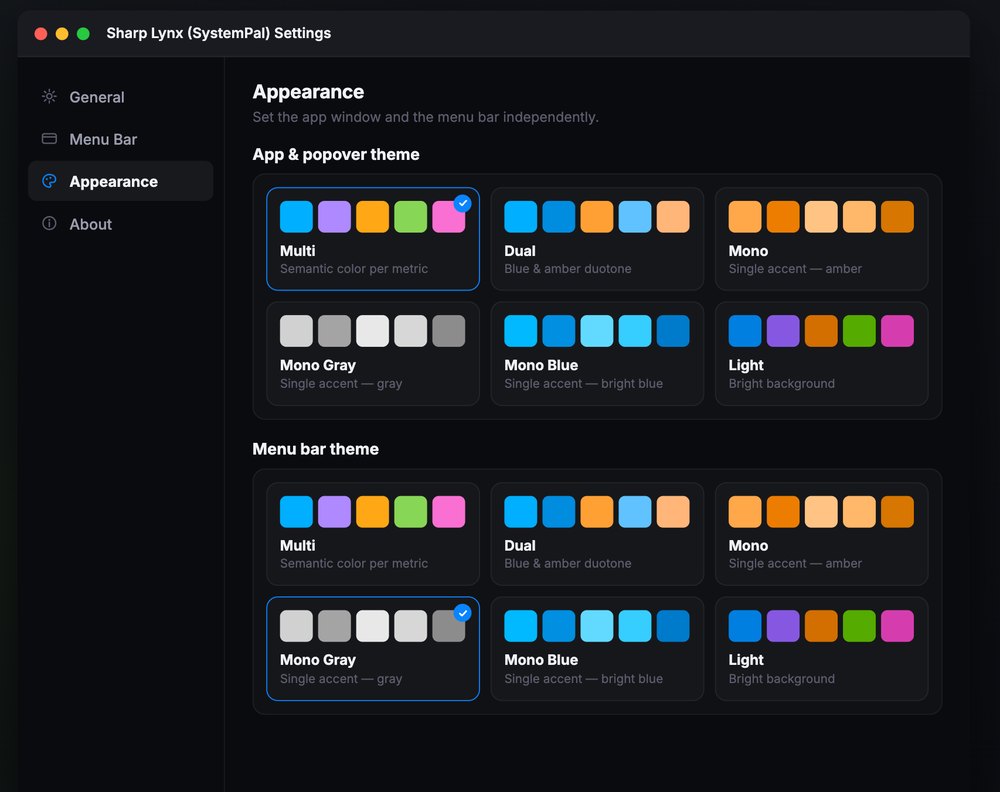Choose Dual for App & popover theme
1000x792 pixels.
coord(597,238)
